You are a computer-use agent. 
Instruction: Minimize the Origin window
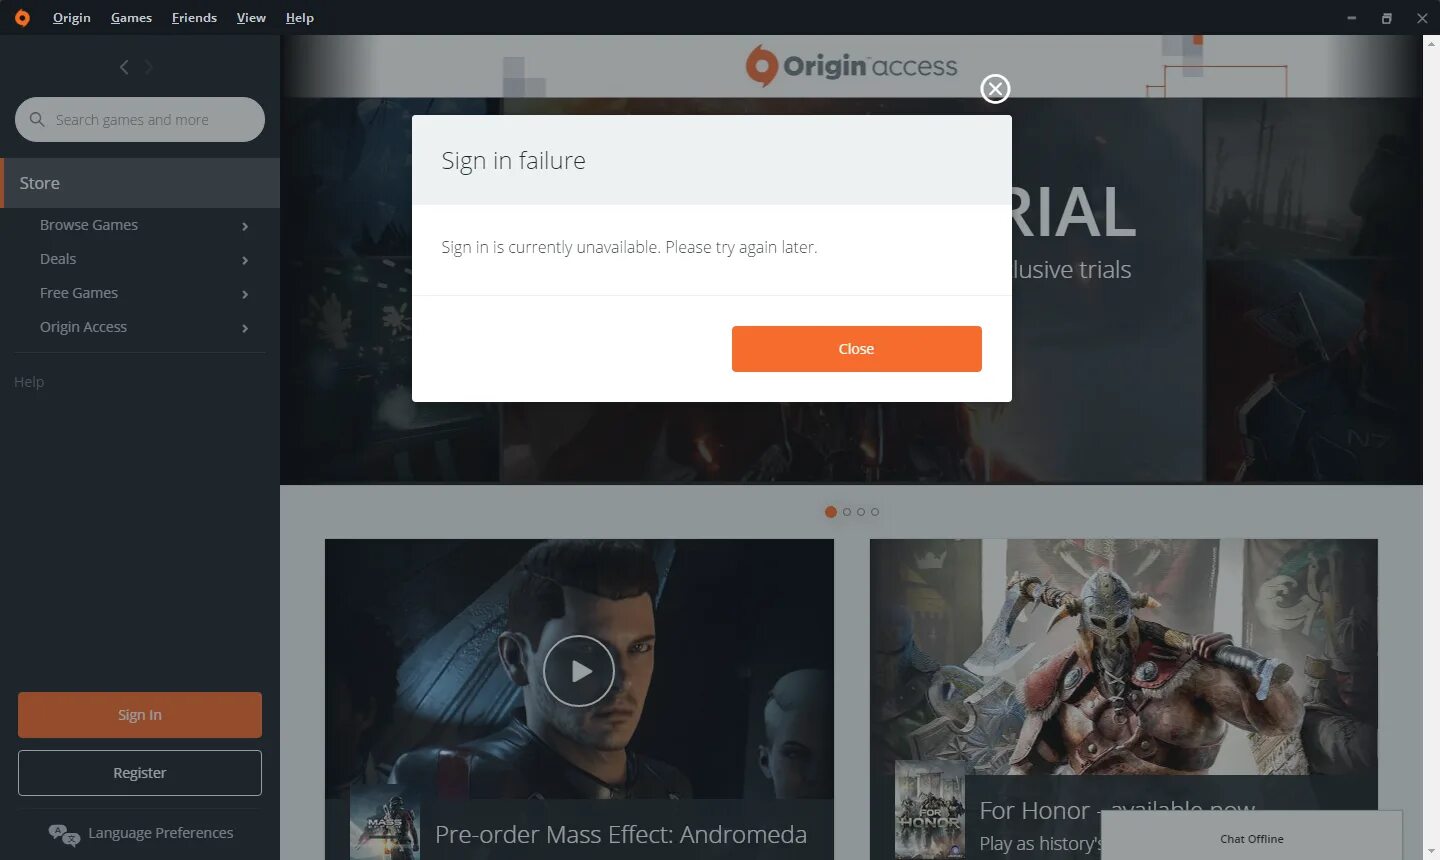point(1351,18)
